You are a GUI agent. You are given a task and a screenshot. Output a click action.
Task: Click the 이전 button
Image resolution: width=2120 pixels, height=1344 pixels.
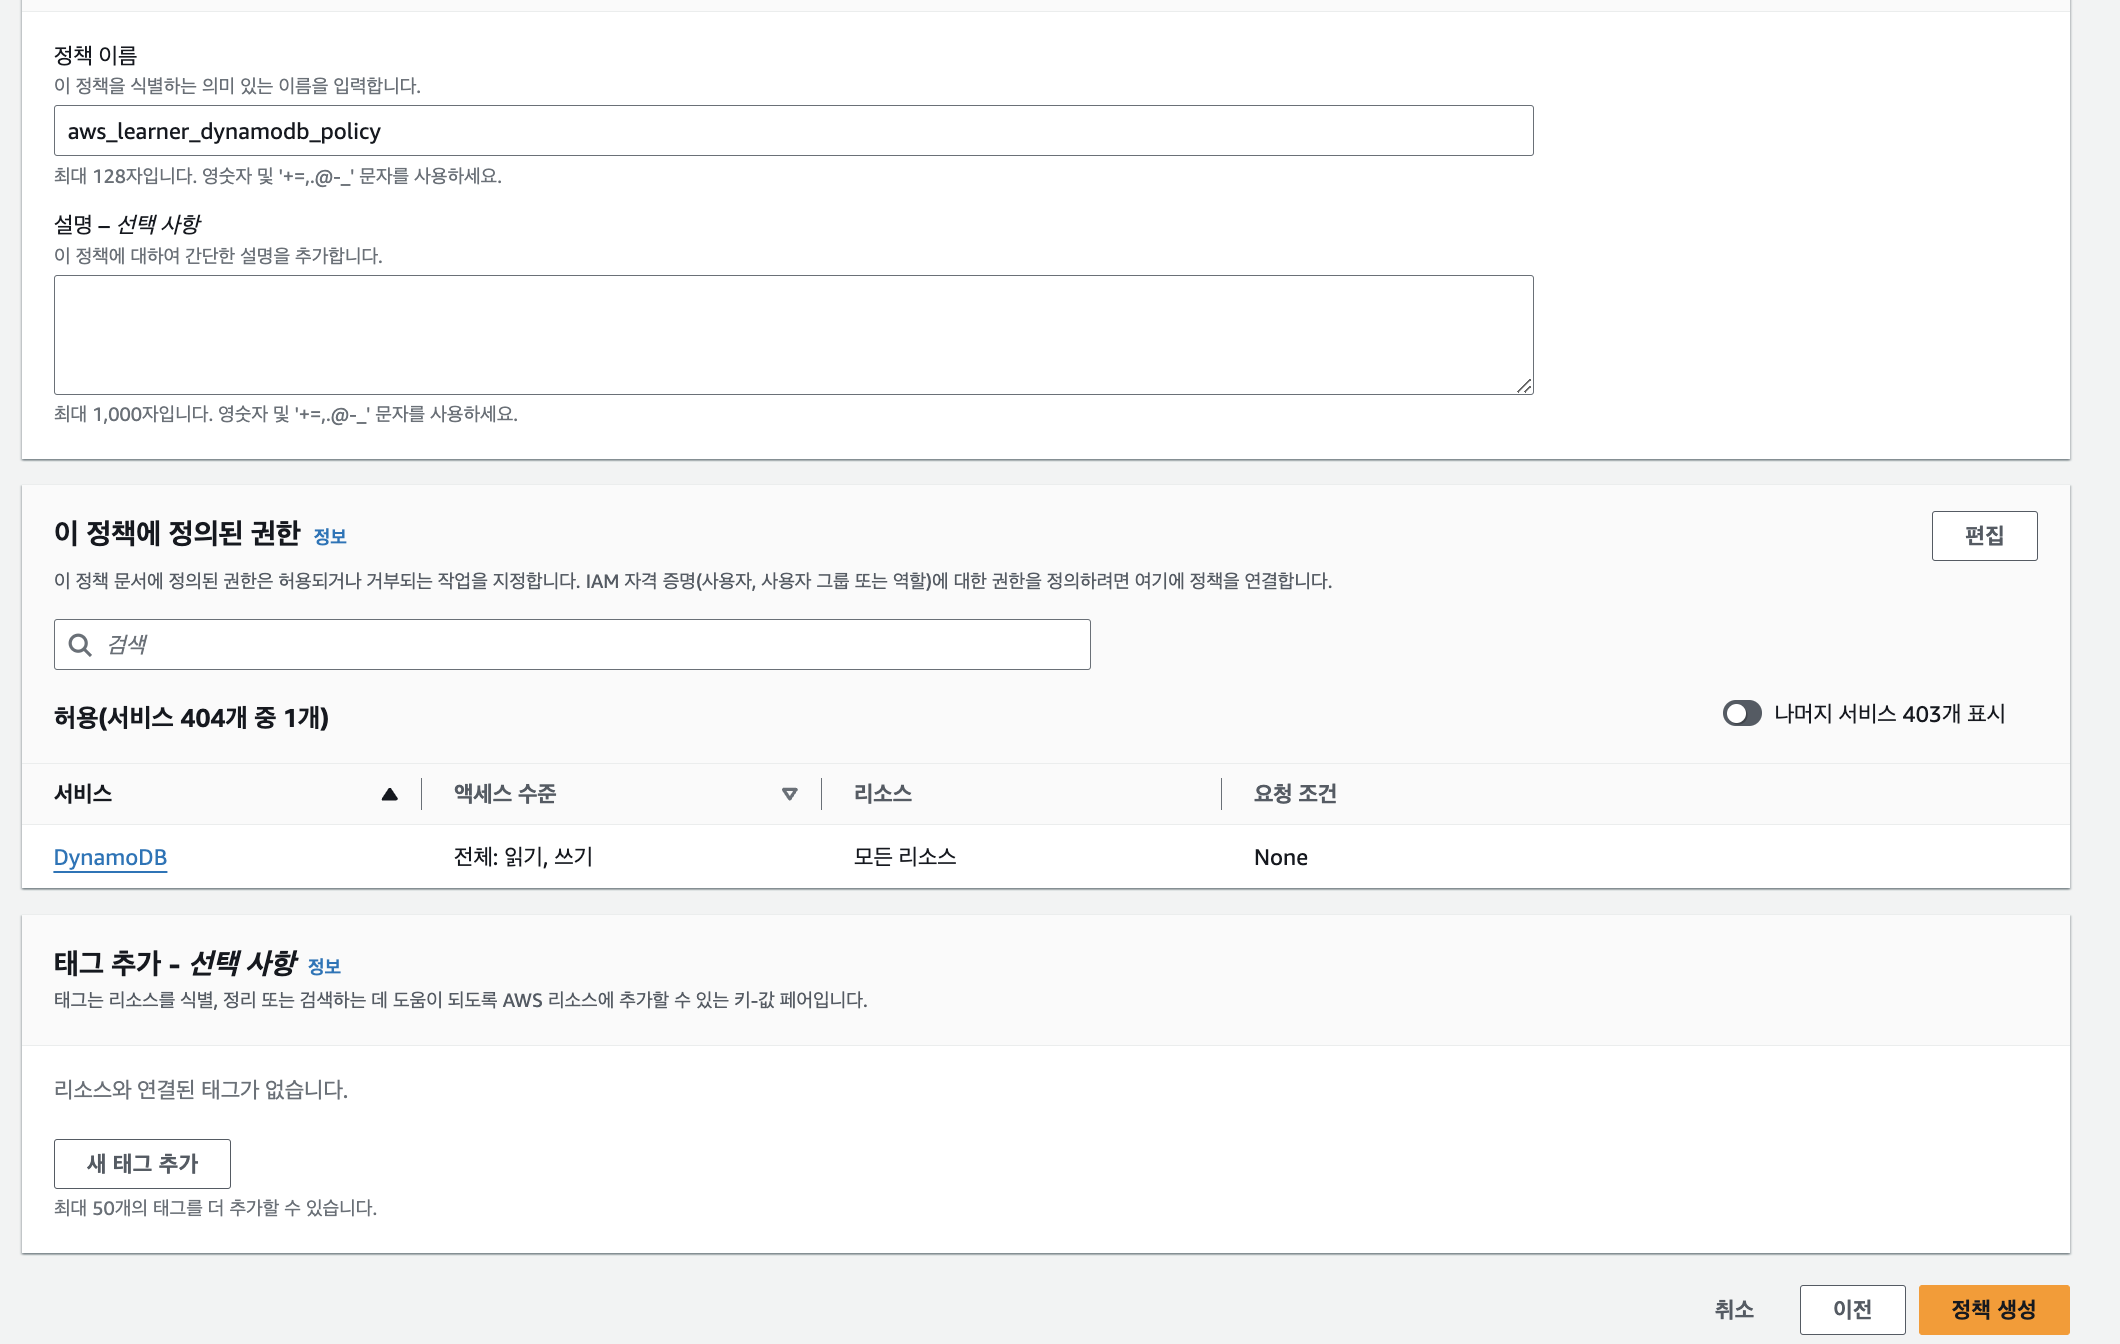pos(1852,1310)
